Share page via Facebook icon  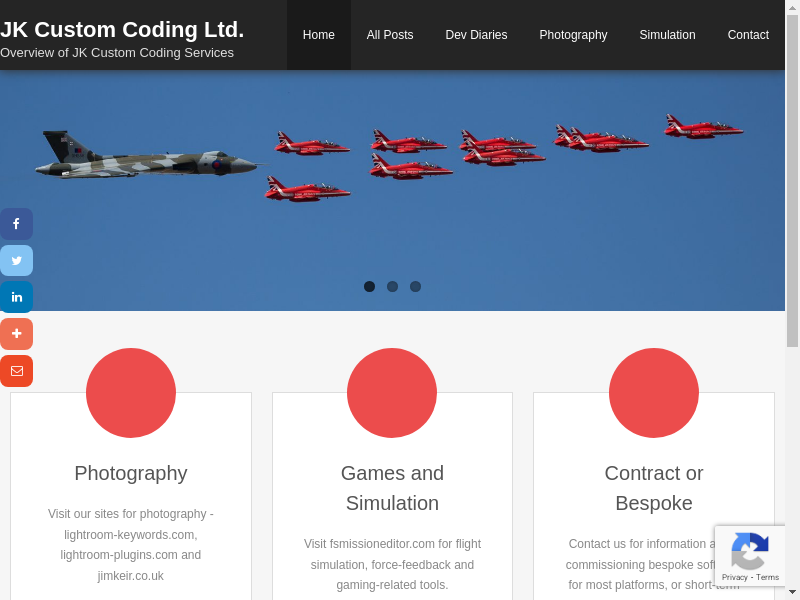[16, 224]
